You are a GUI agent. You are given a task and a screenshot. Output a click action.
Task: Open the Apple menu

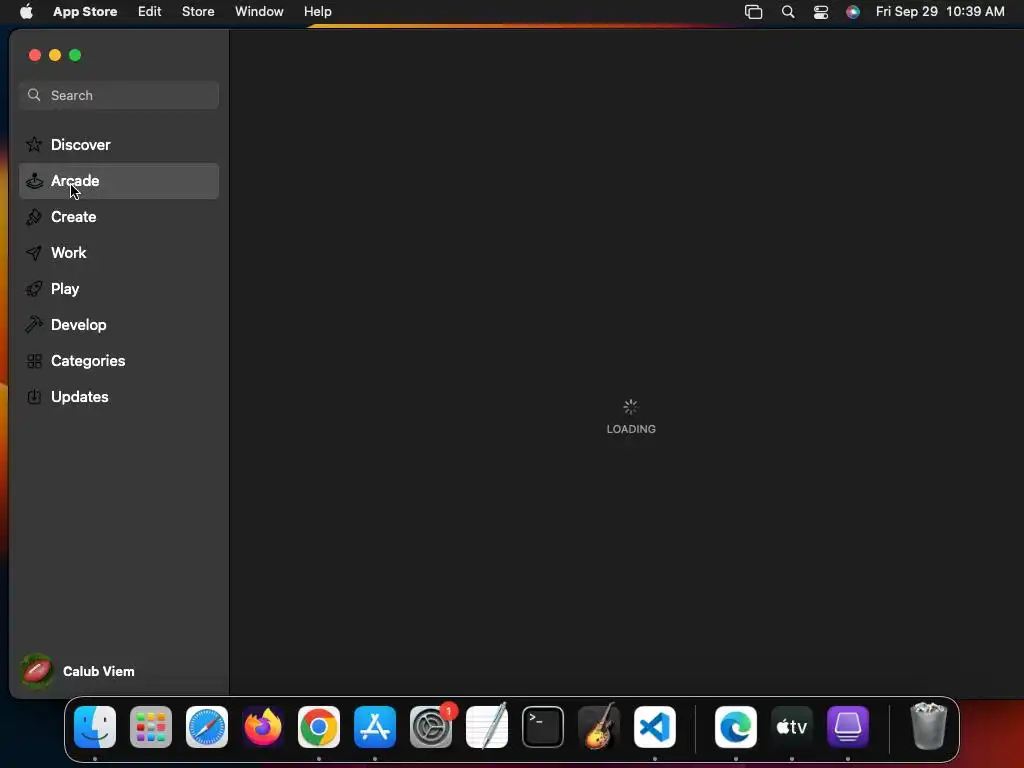pyautogui.click(x=26, y=12)
